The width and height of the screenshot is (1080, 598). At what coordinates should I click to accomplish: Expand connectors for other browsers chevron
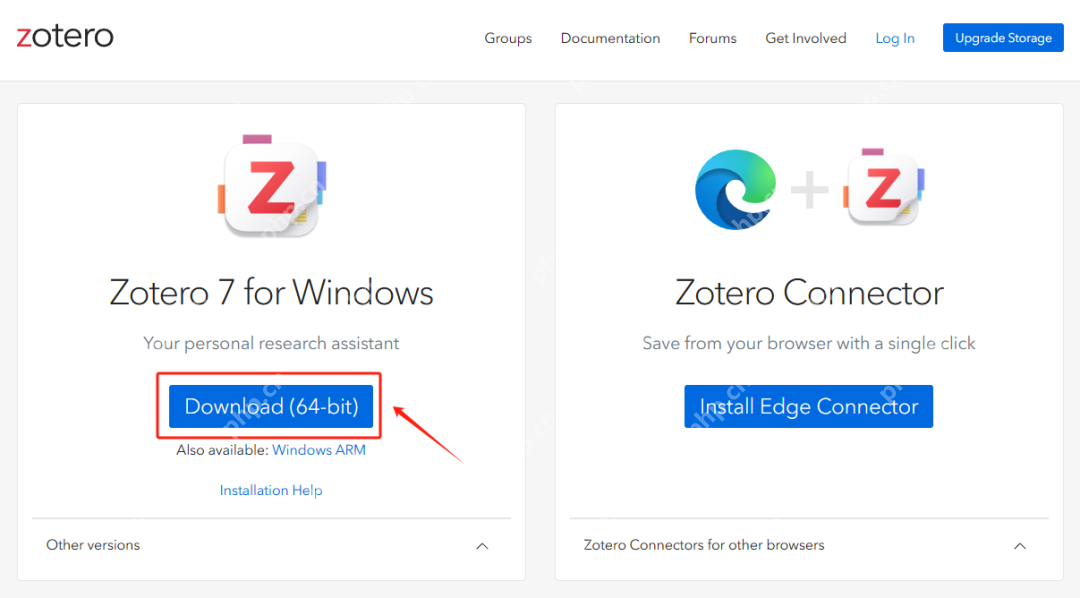pyautogui.click(x=1020, y=546)
